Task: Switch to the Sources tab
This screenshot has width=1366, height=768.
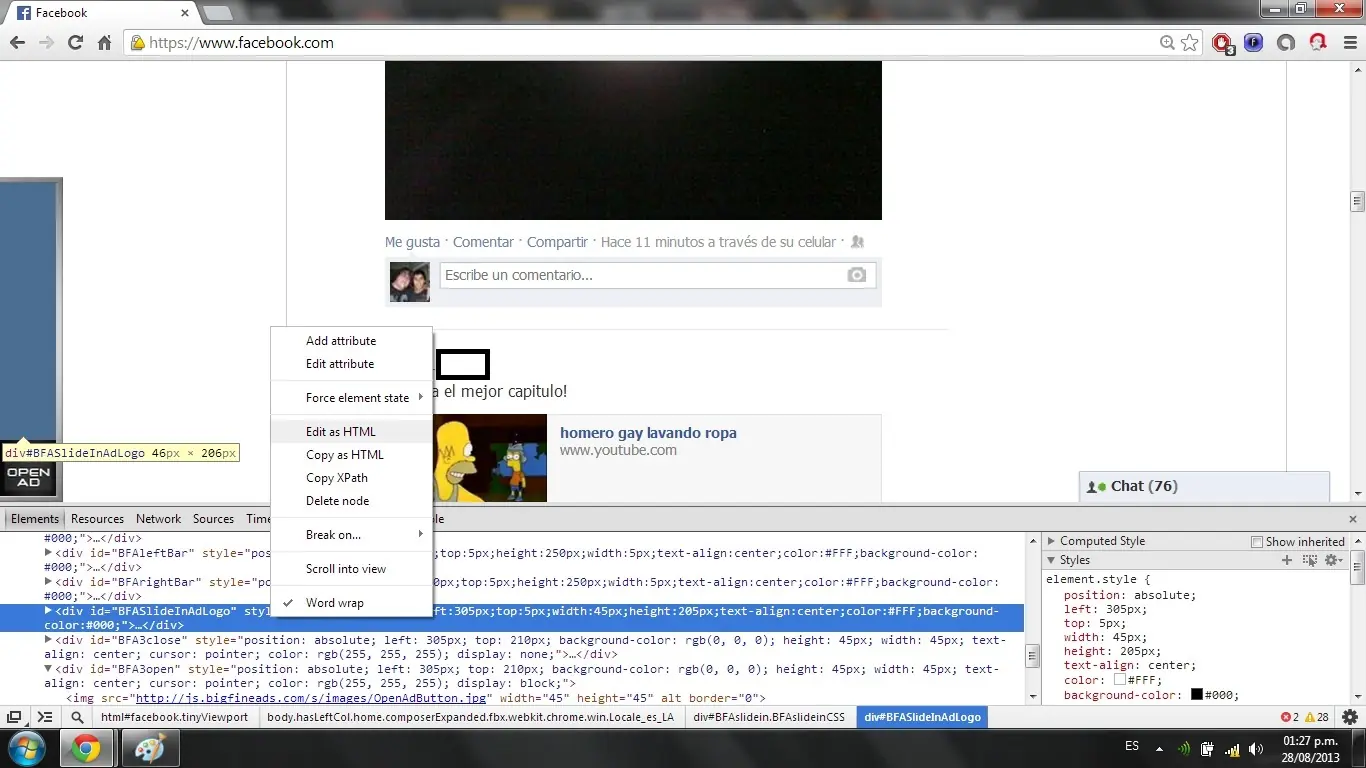Action: click(213, 519)
